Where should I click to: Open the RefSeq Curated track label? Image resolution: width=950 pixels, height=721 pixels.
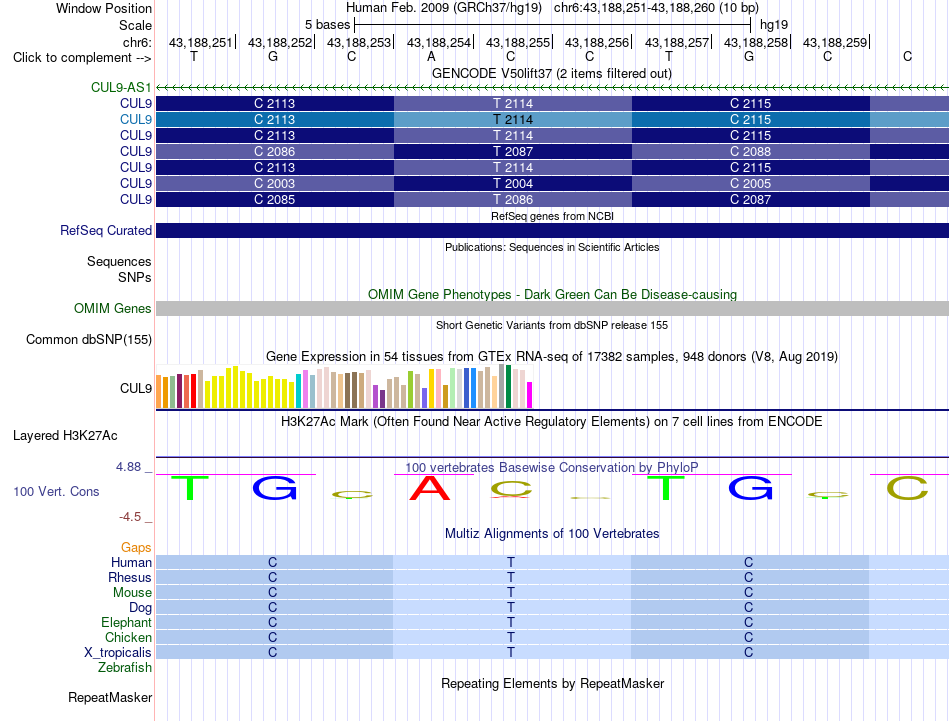pyautogui.click(x=106, y=230)
